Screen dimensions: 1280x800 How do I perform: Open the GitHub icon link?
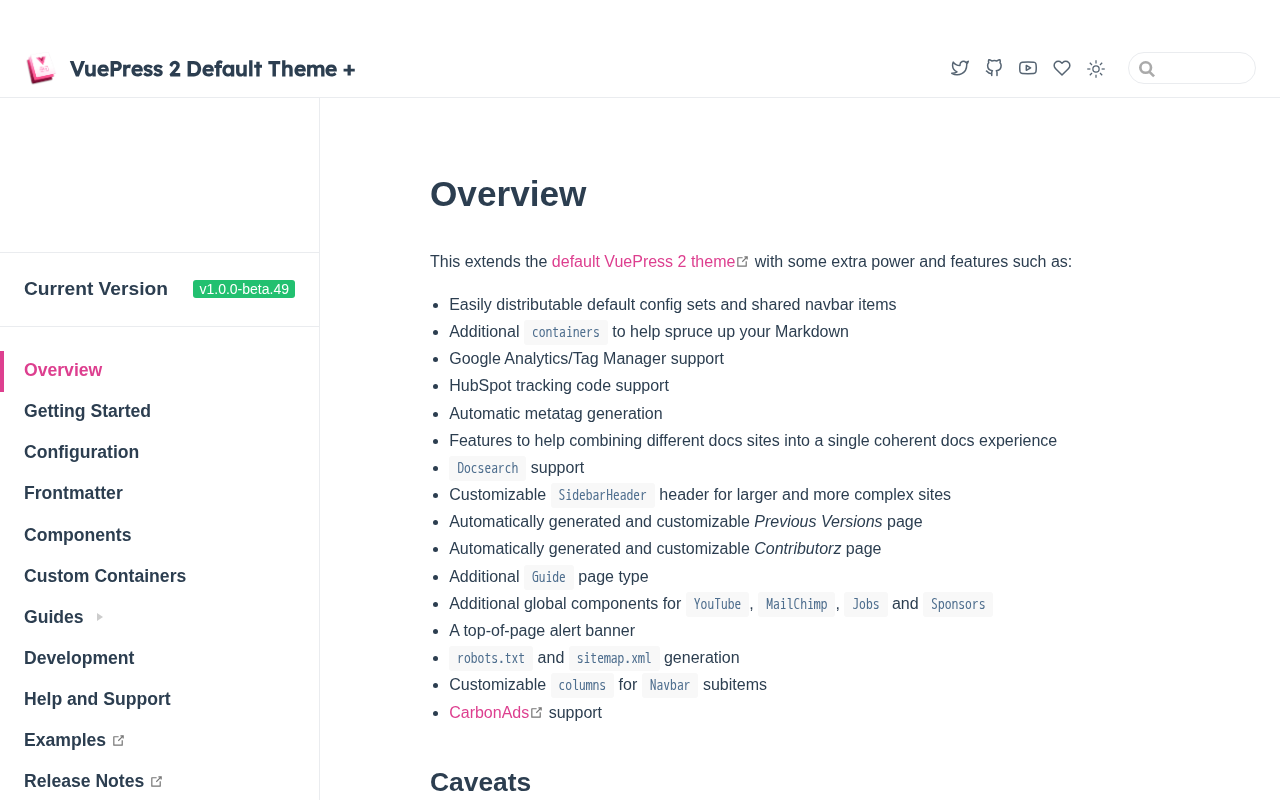coord(994,68)
